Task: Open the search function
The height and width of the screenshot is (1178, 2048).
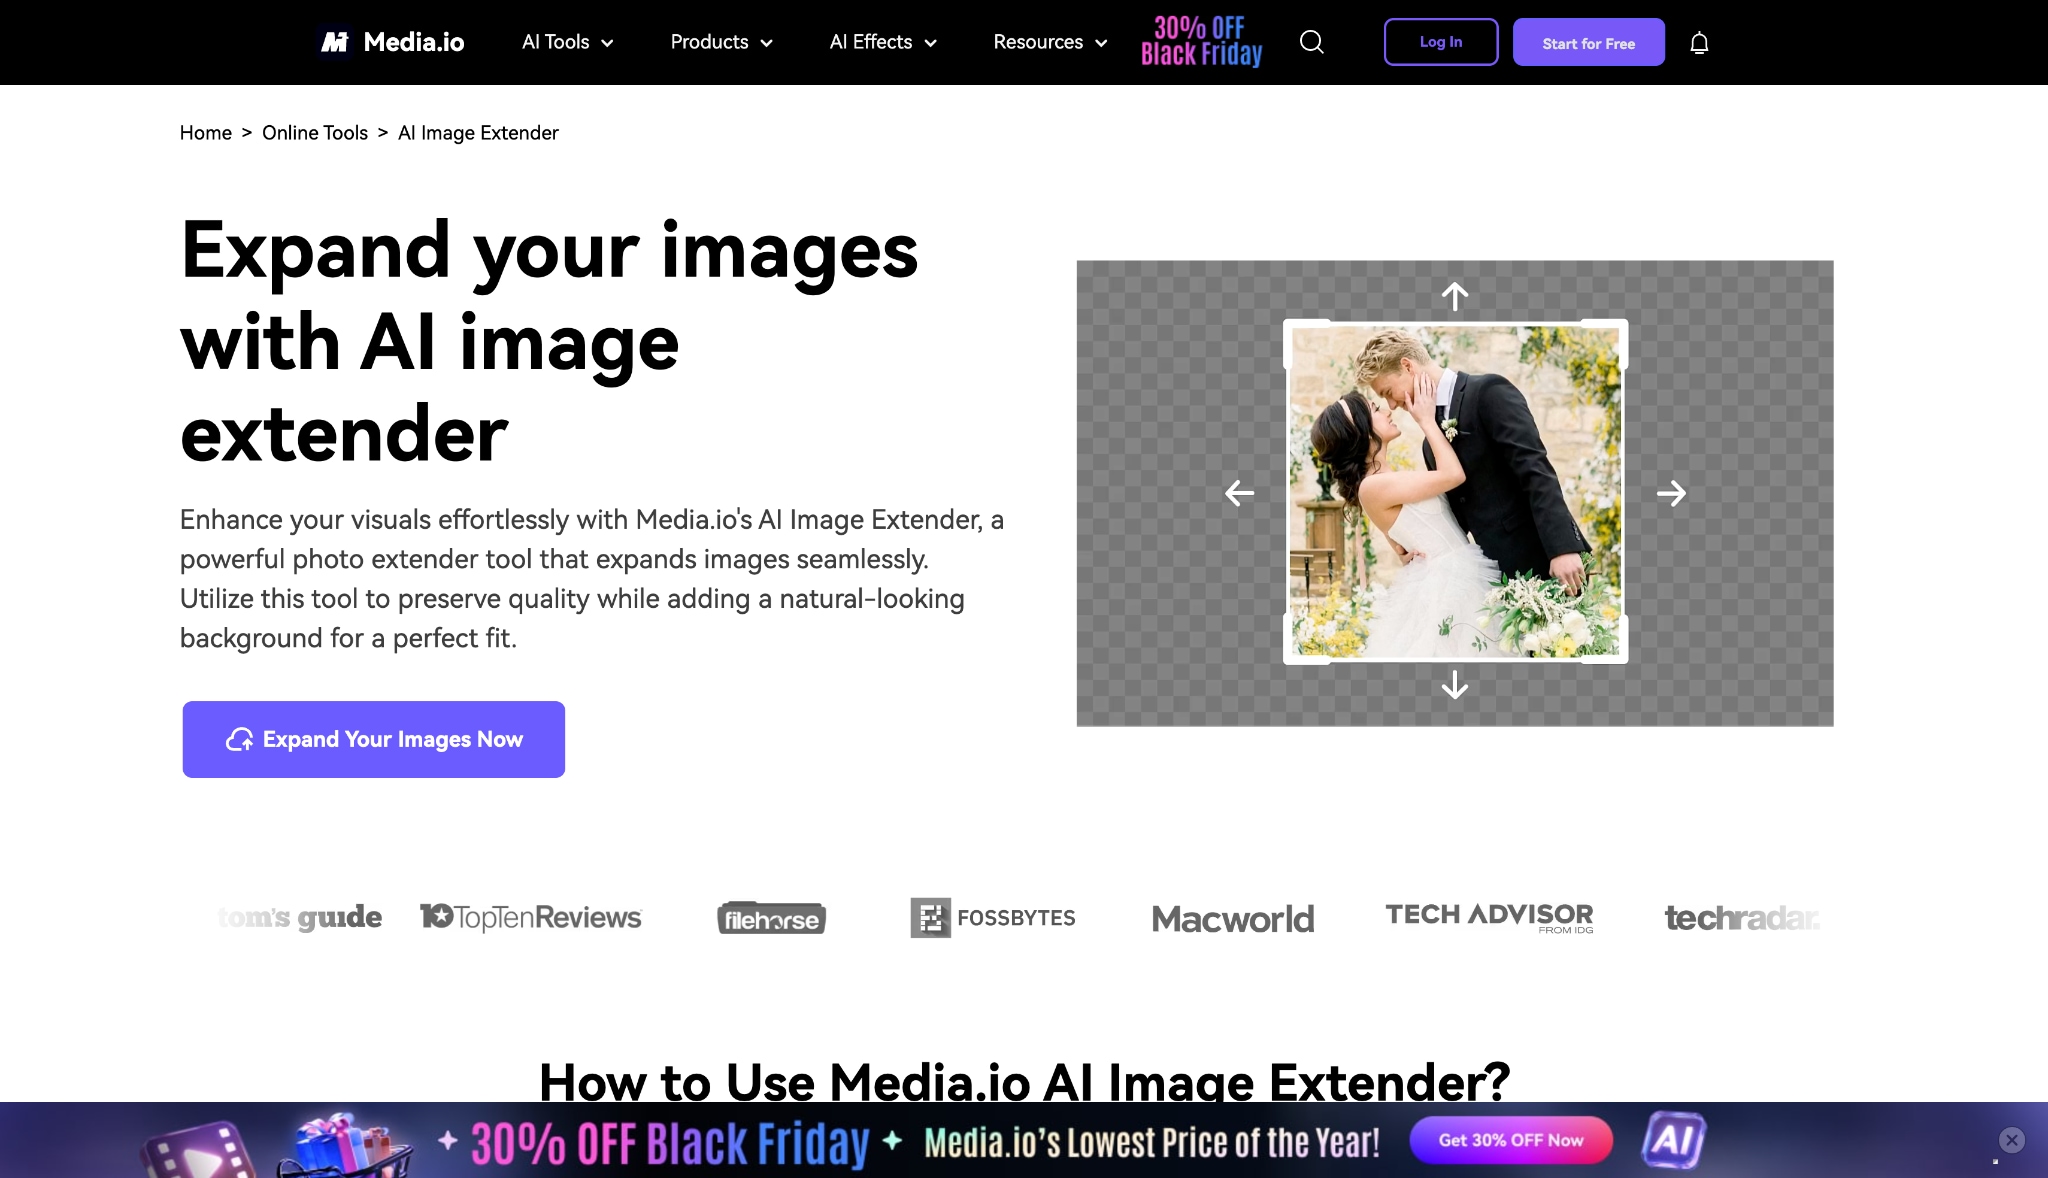Action: point(1313,42)
